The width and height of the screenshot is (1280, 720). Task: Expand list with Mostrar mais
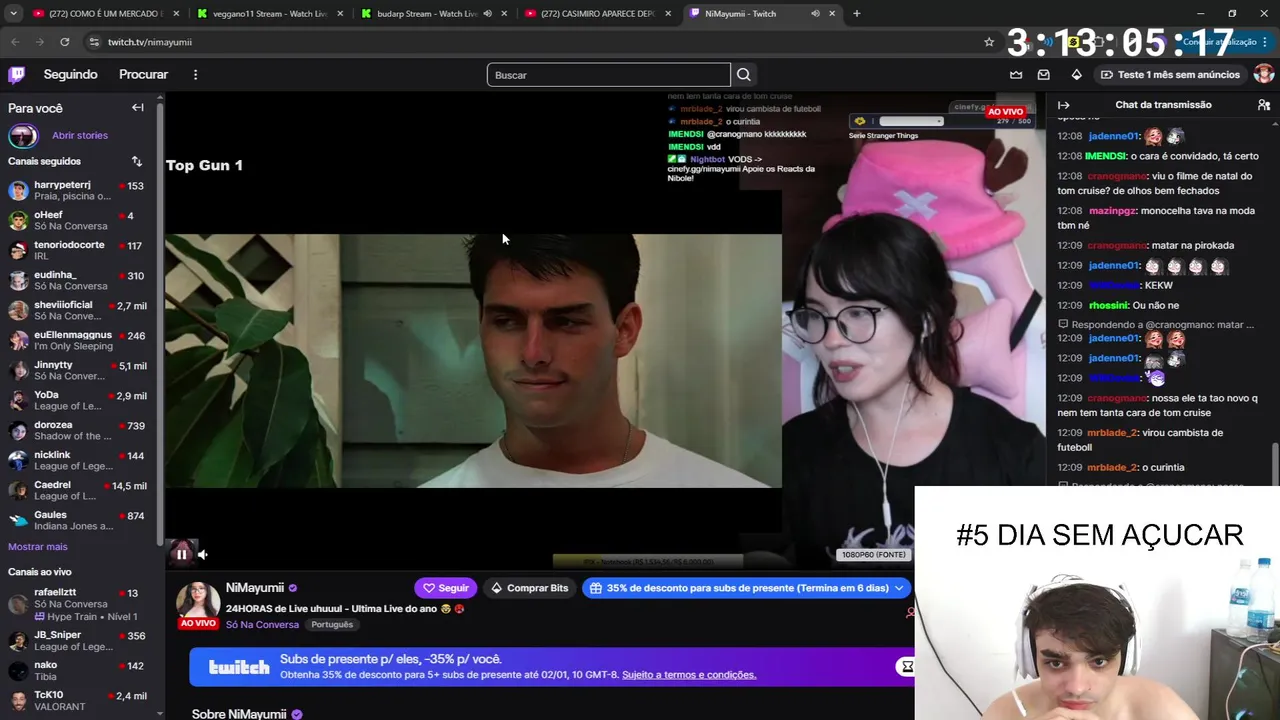38,547
